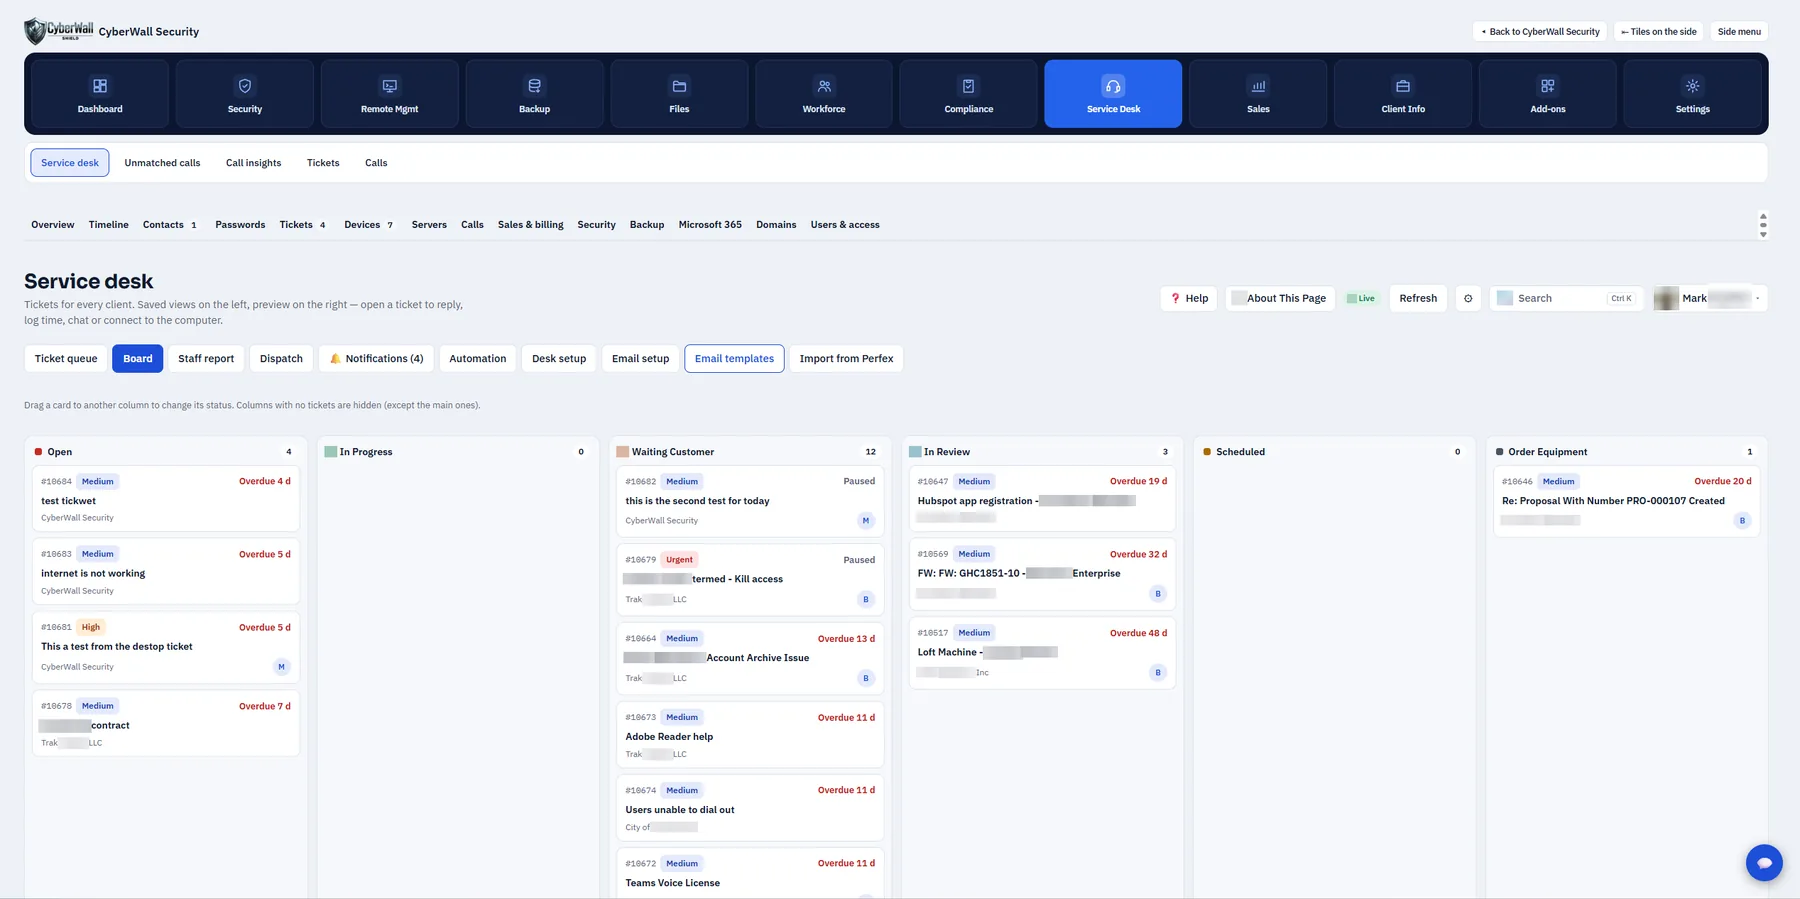Open the Ticket queue view

tap(66, 358)
